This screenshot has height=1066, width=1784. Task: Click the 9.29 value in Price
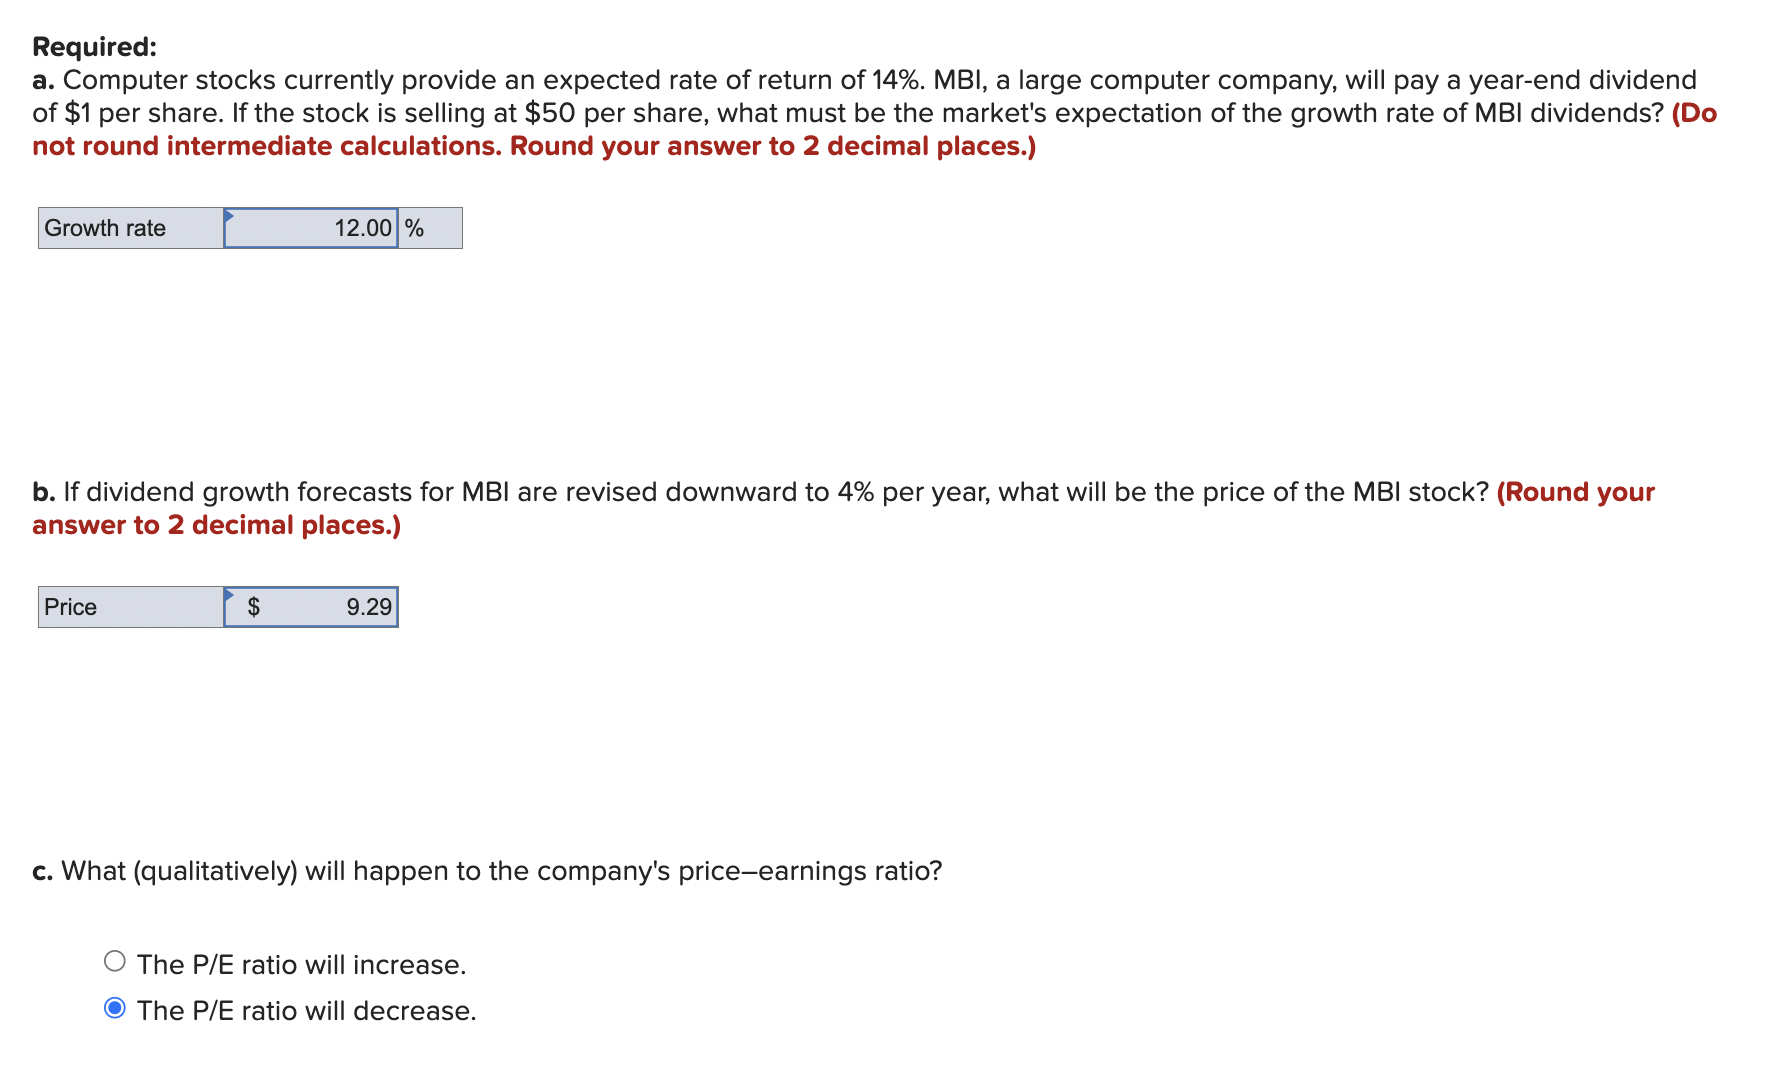click(x=367, y=605)
